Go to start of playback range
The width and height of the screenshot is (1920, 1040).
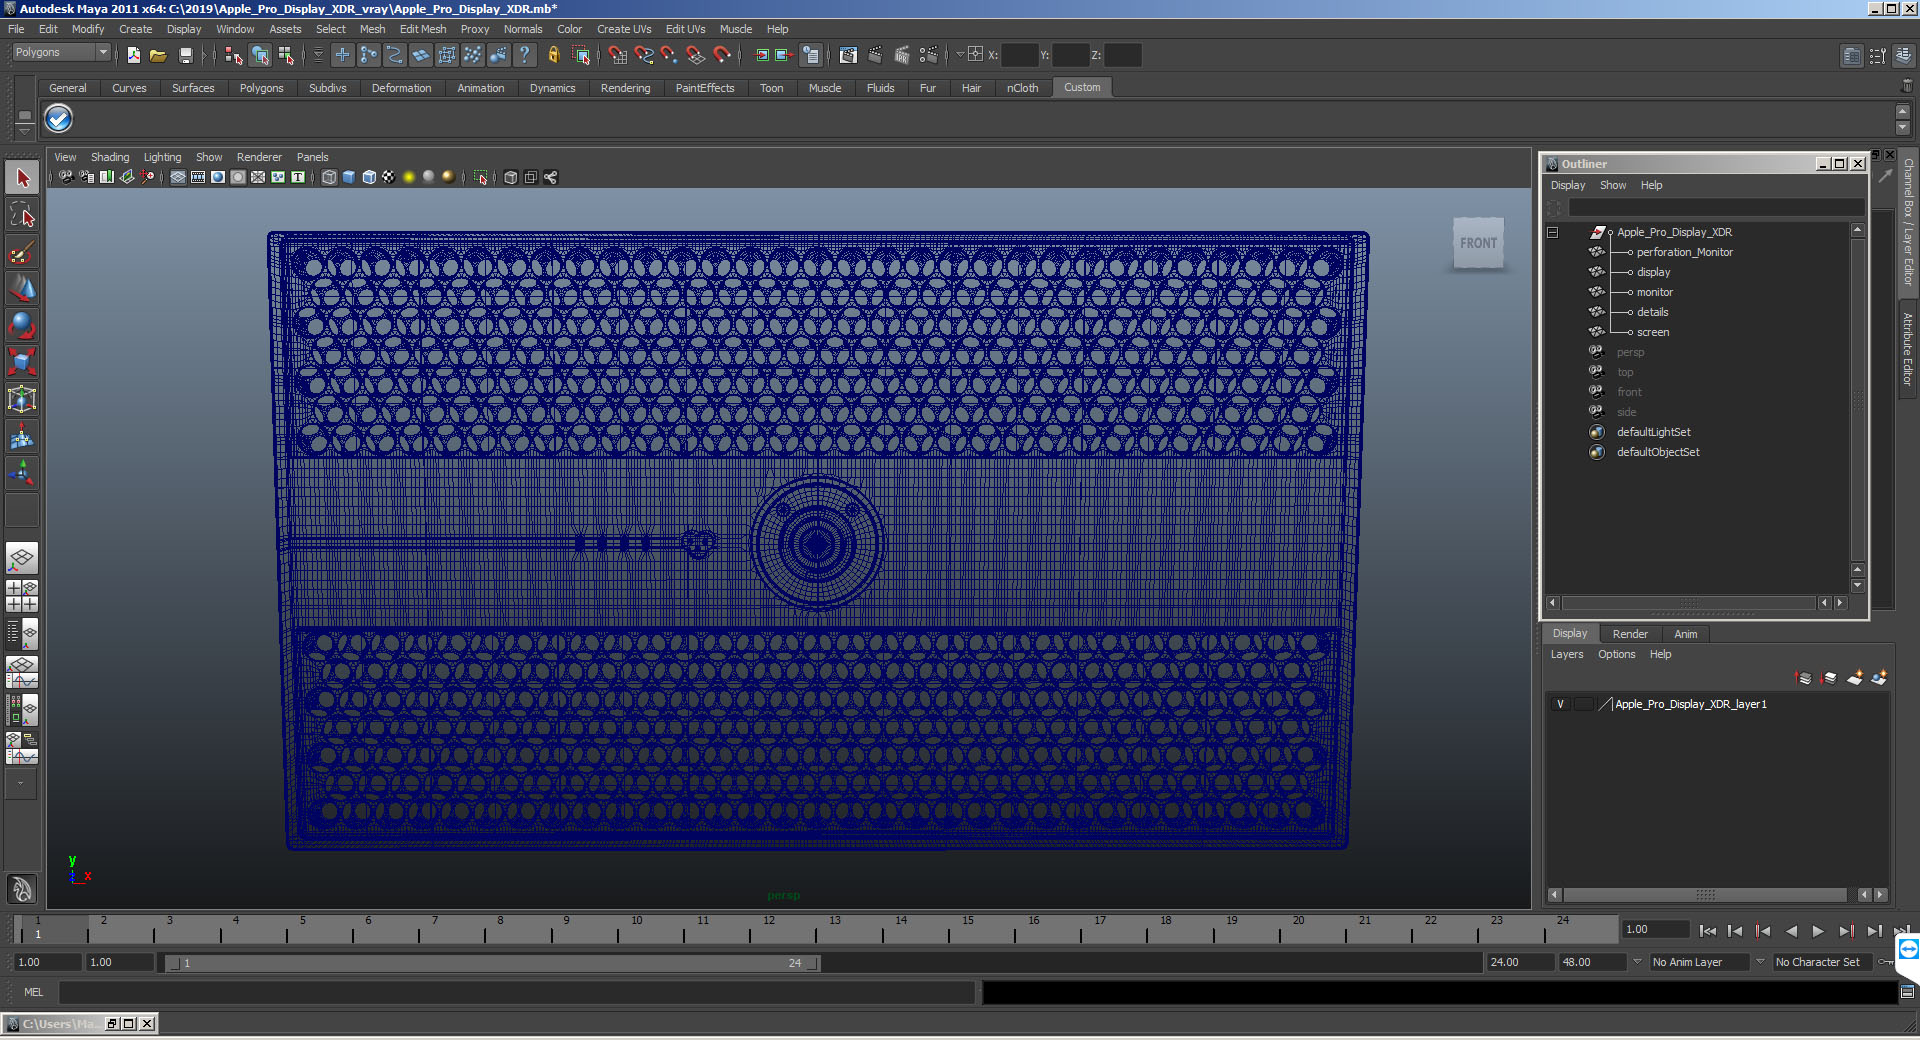point(1708,931)
